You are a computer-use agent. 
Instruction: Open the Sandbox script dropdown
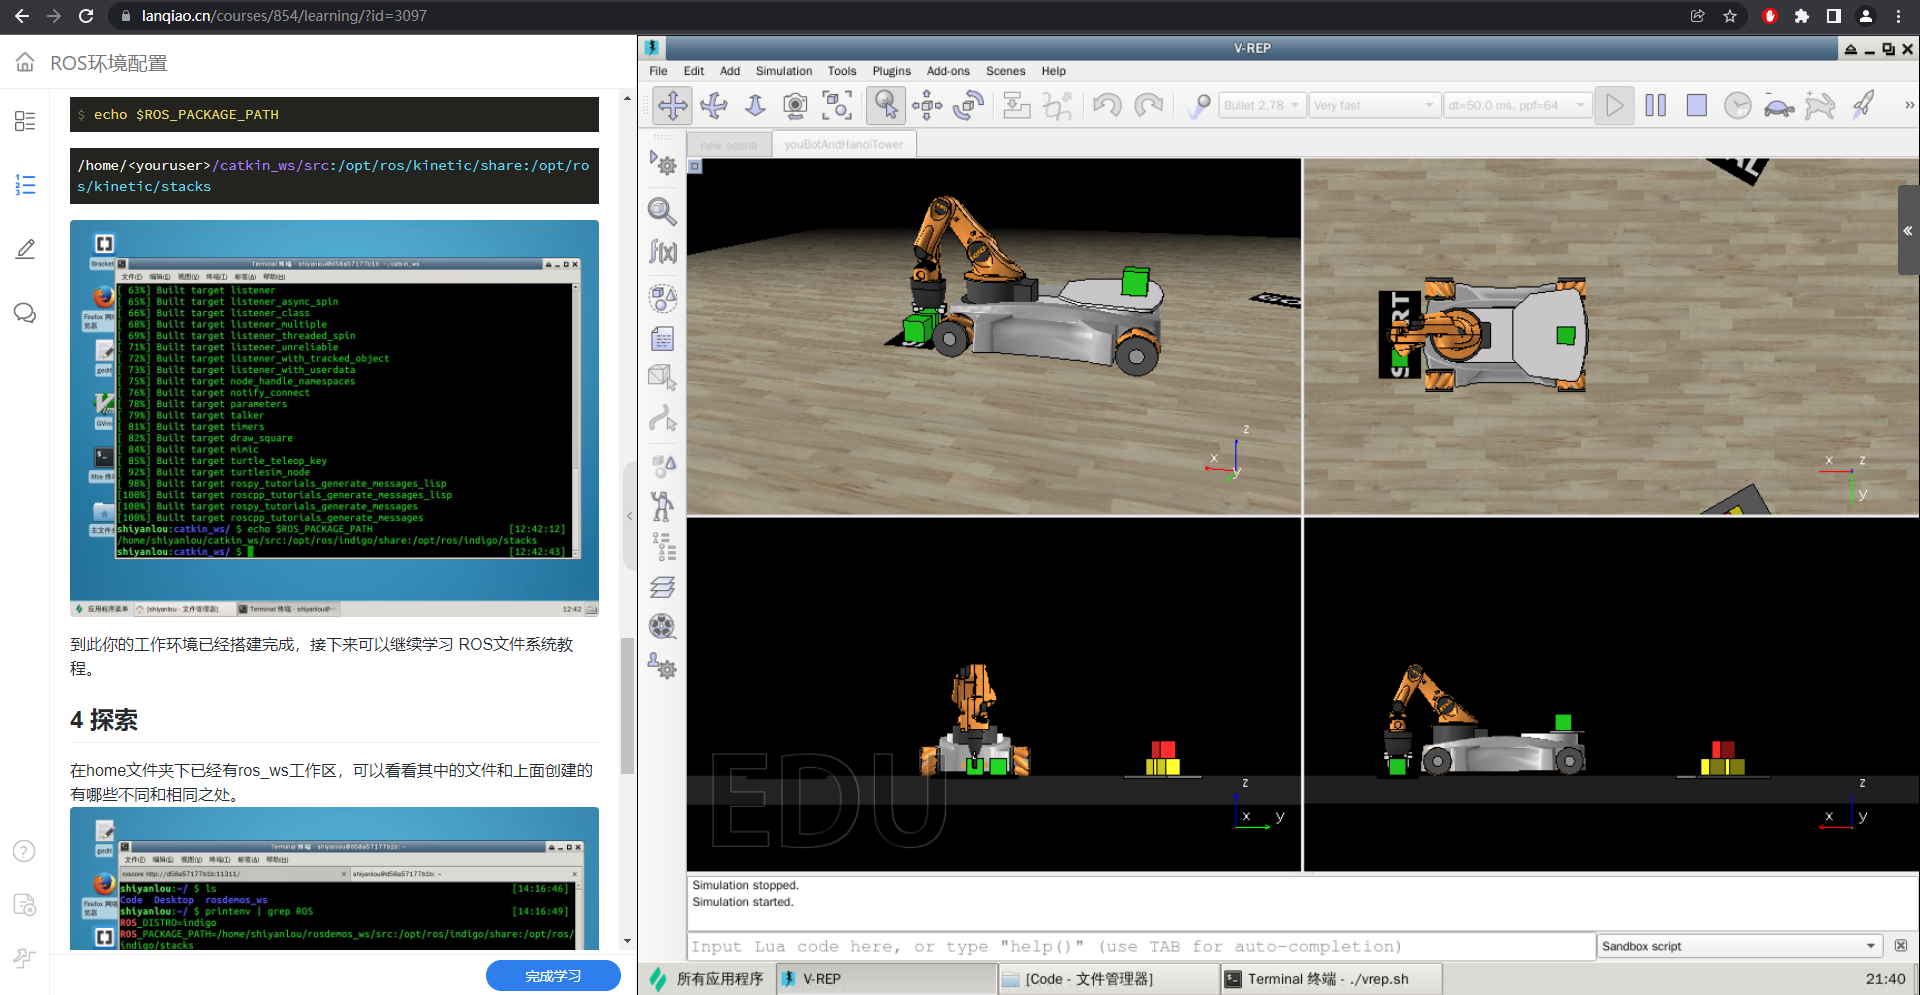[1739, 946]
